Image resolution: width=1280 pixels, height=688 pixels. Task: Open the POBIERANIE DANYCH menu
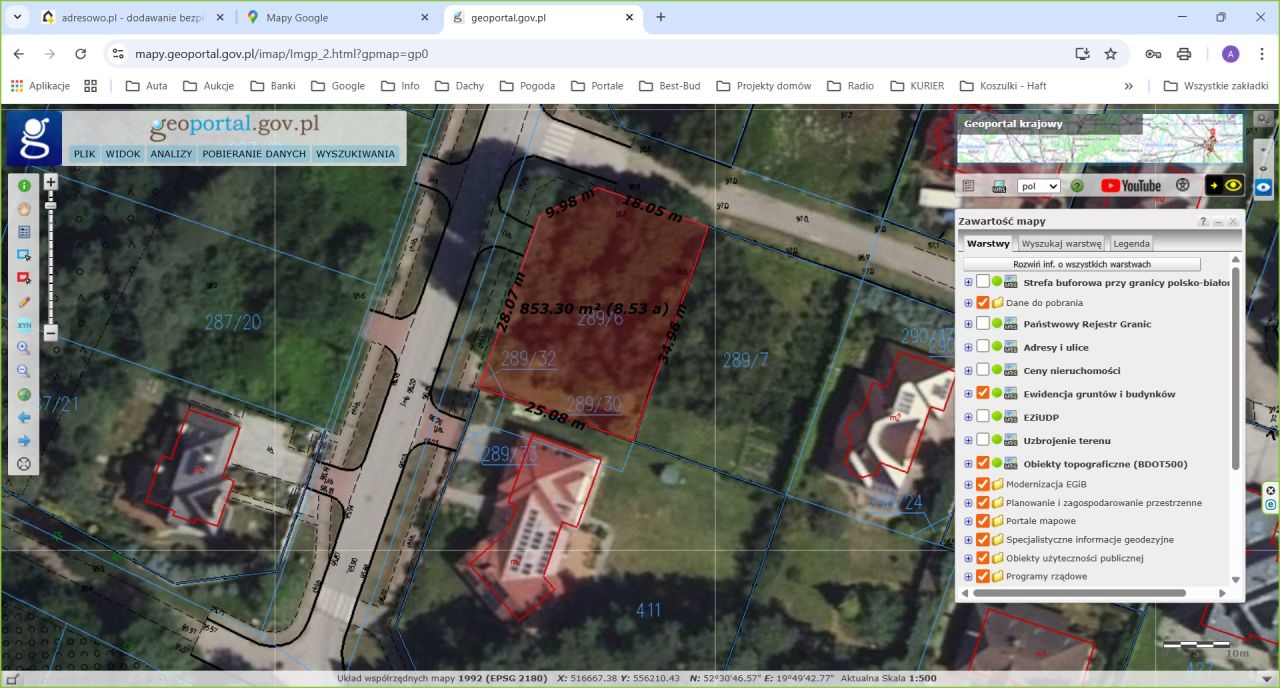click(x=254, y=155)
